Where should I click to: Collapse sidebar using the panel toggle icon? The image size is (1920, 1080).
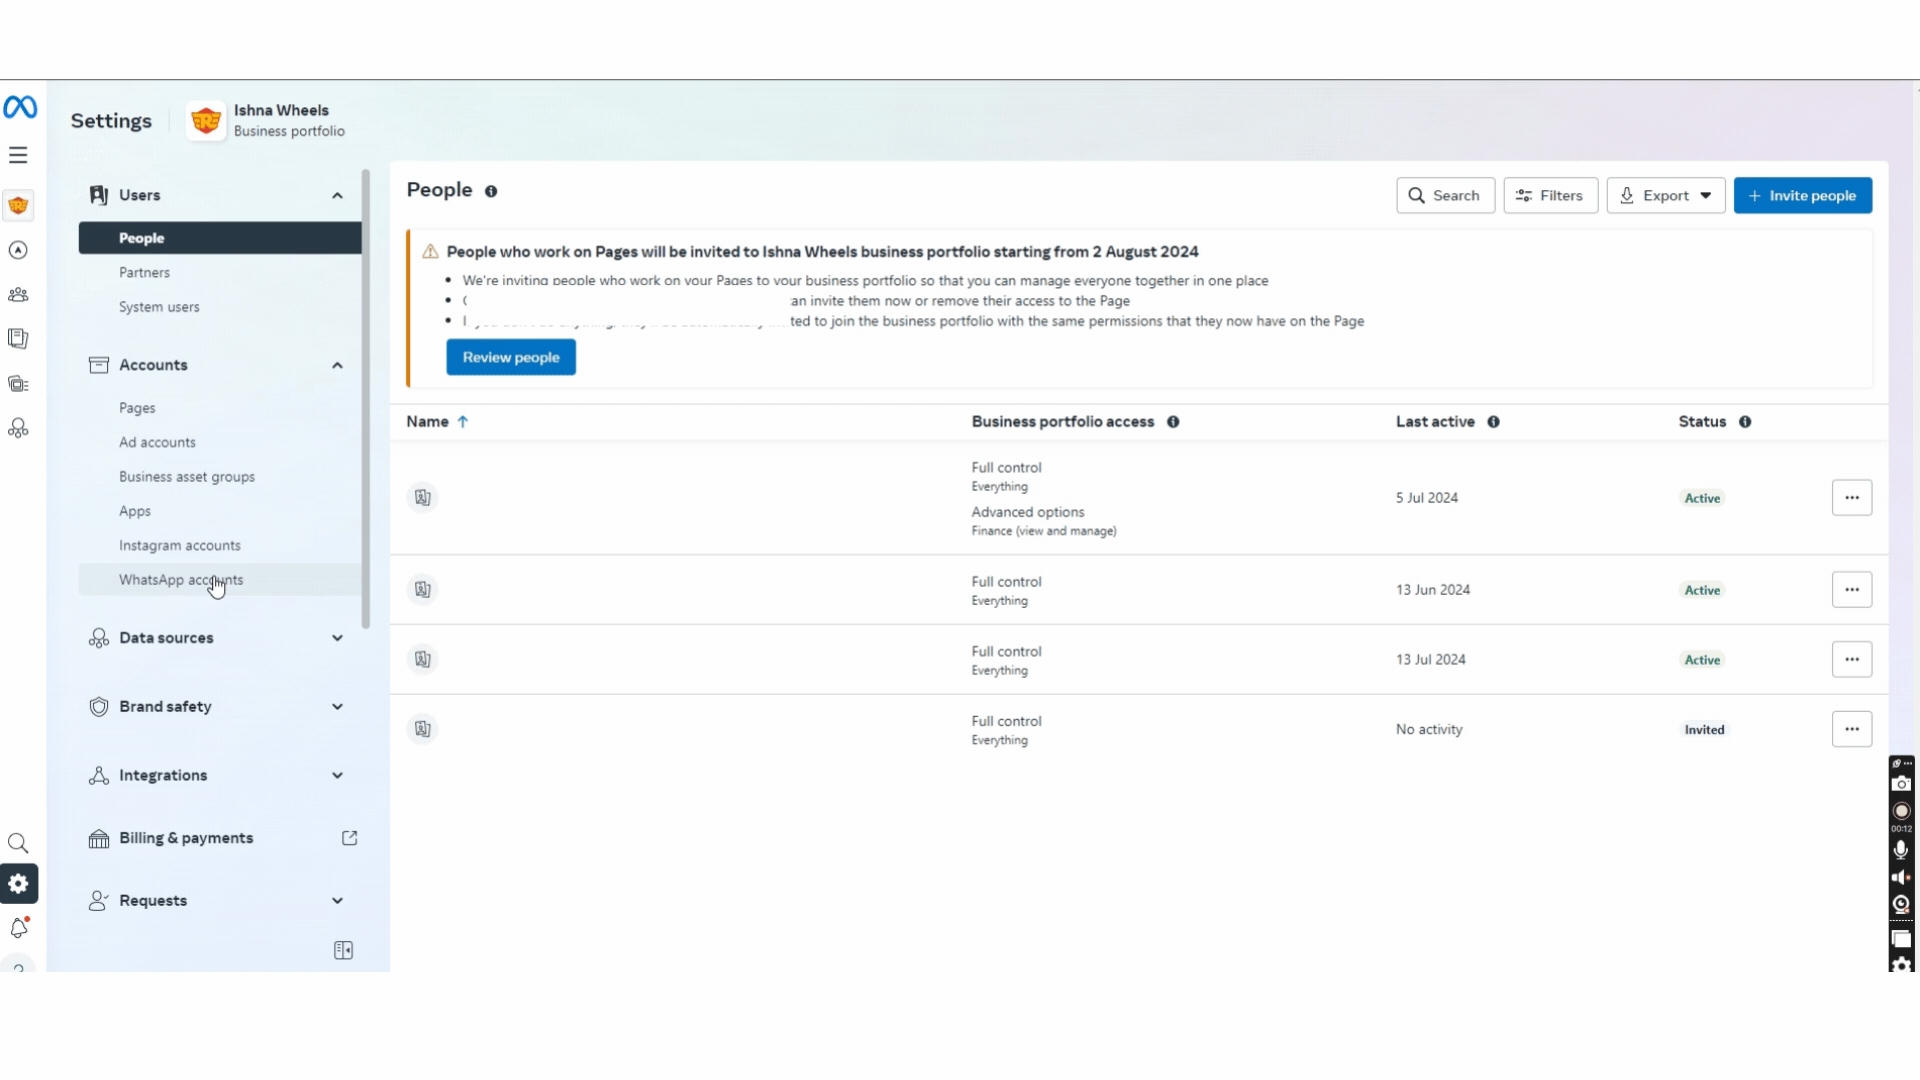343,950
